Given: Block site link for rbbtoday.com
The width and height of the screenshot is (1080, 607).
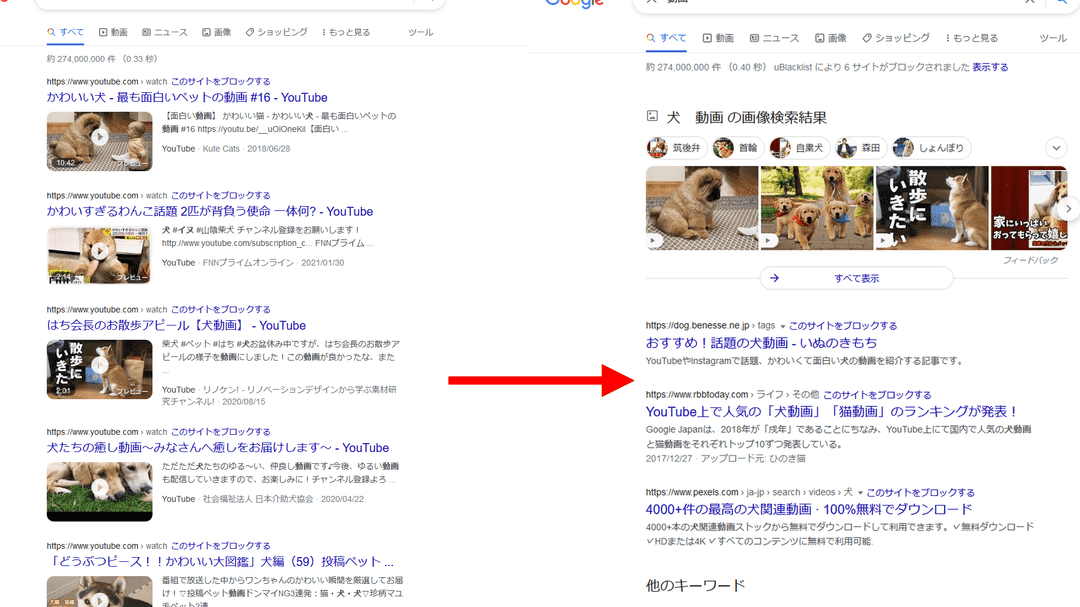Looking at the screenshot, I should click(x=878, y=395).
